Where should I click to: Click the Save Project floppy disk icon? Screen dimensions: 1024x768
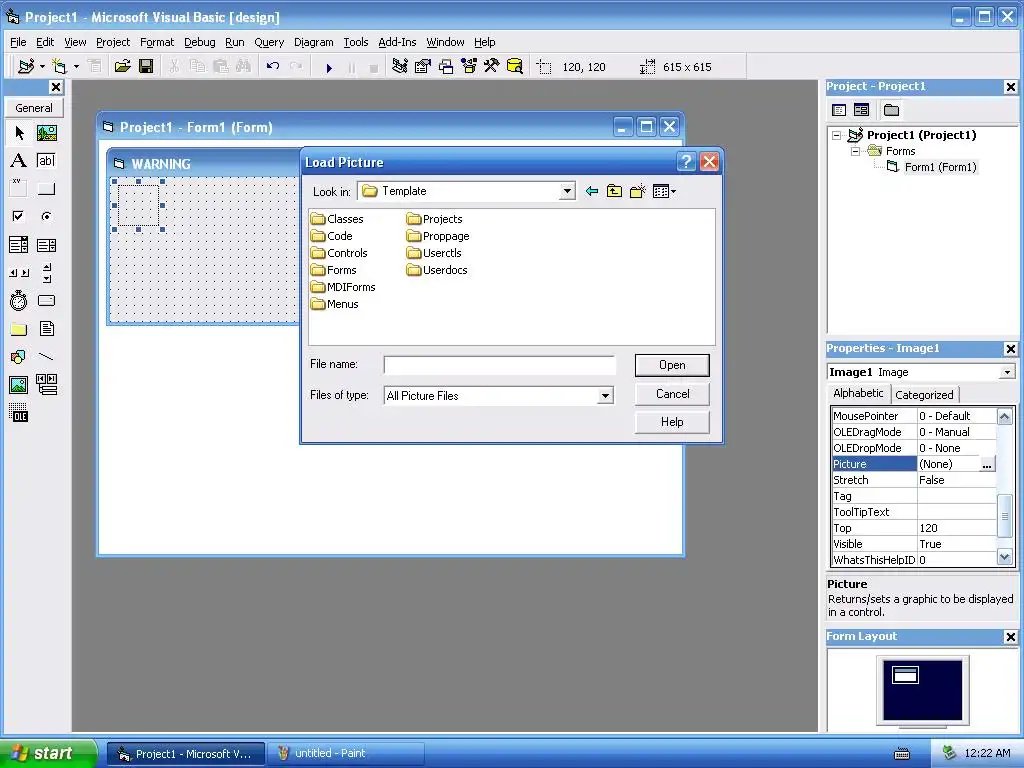pos(146,67)
